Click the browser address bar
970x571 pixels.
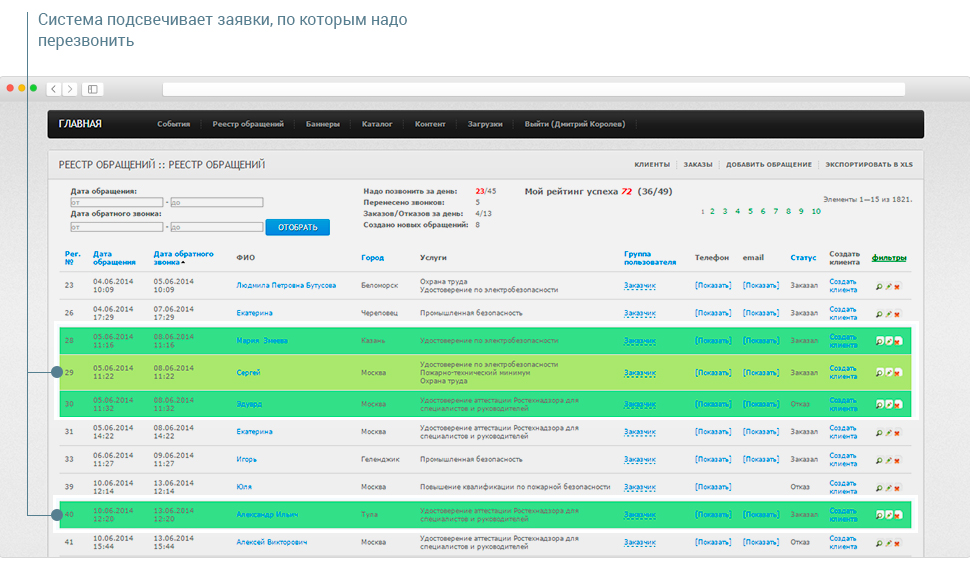coord(534,89)
